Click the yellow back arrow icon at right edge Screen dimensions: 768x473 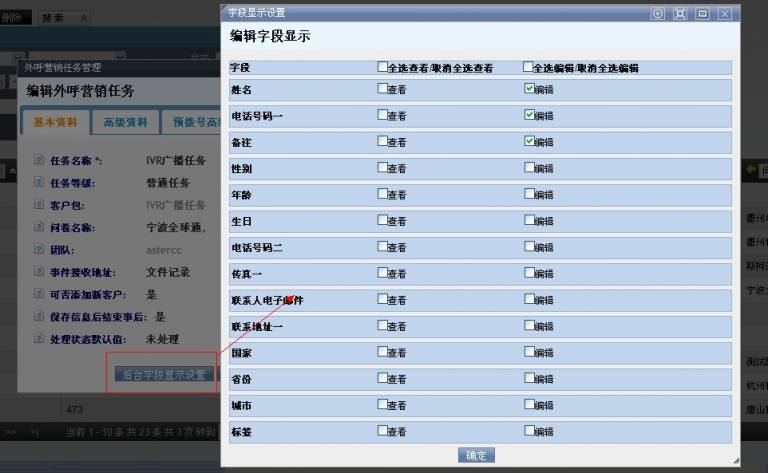coord(751,172)
